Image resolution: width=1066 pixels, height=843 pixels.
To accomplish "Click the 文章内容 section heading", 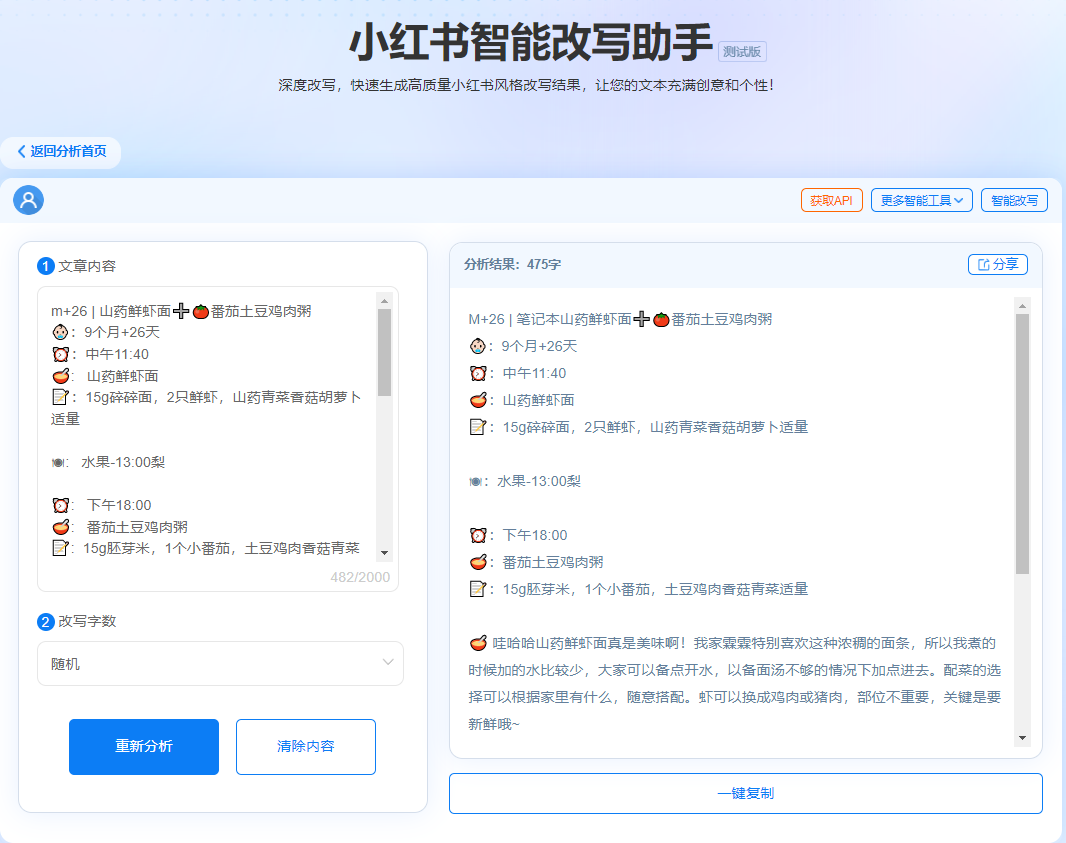I will (87, 266).
